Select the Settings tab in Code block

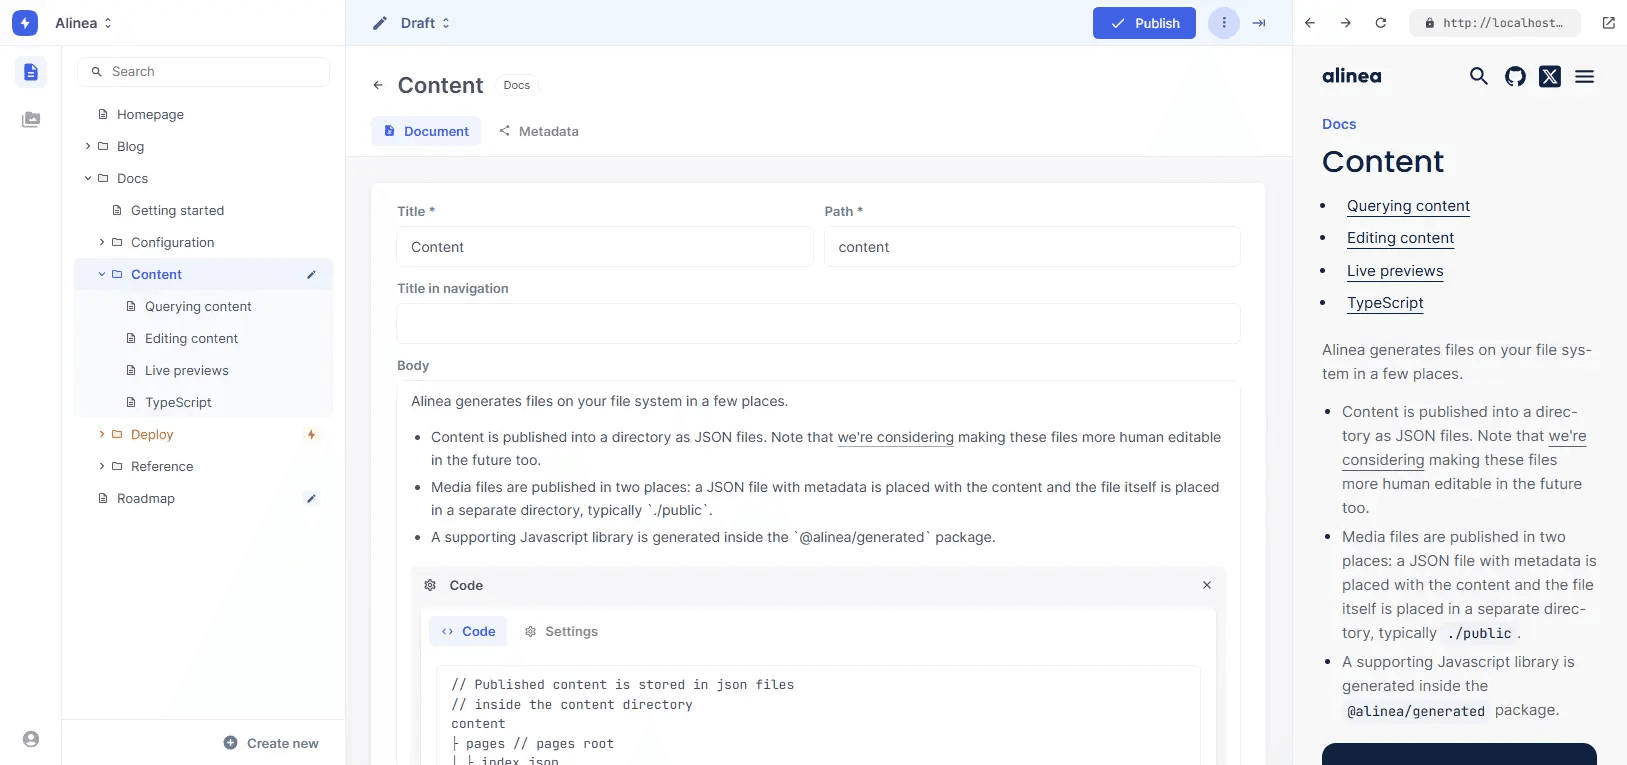561,632
